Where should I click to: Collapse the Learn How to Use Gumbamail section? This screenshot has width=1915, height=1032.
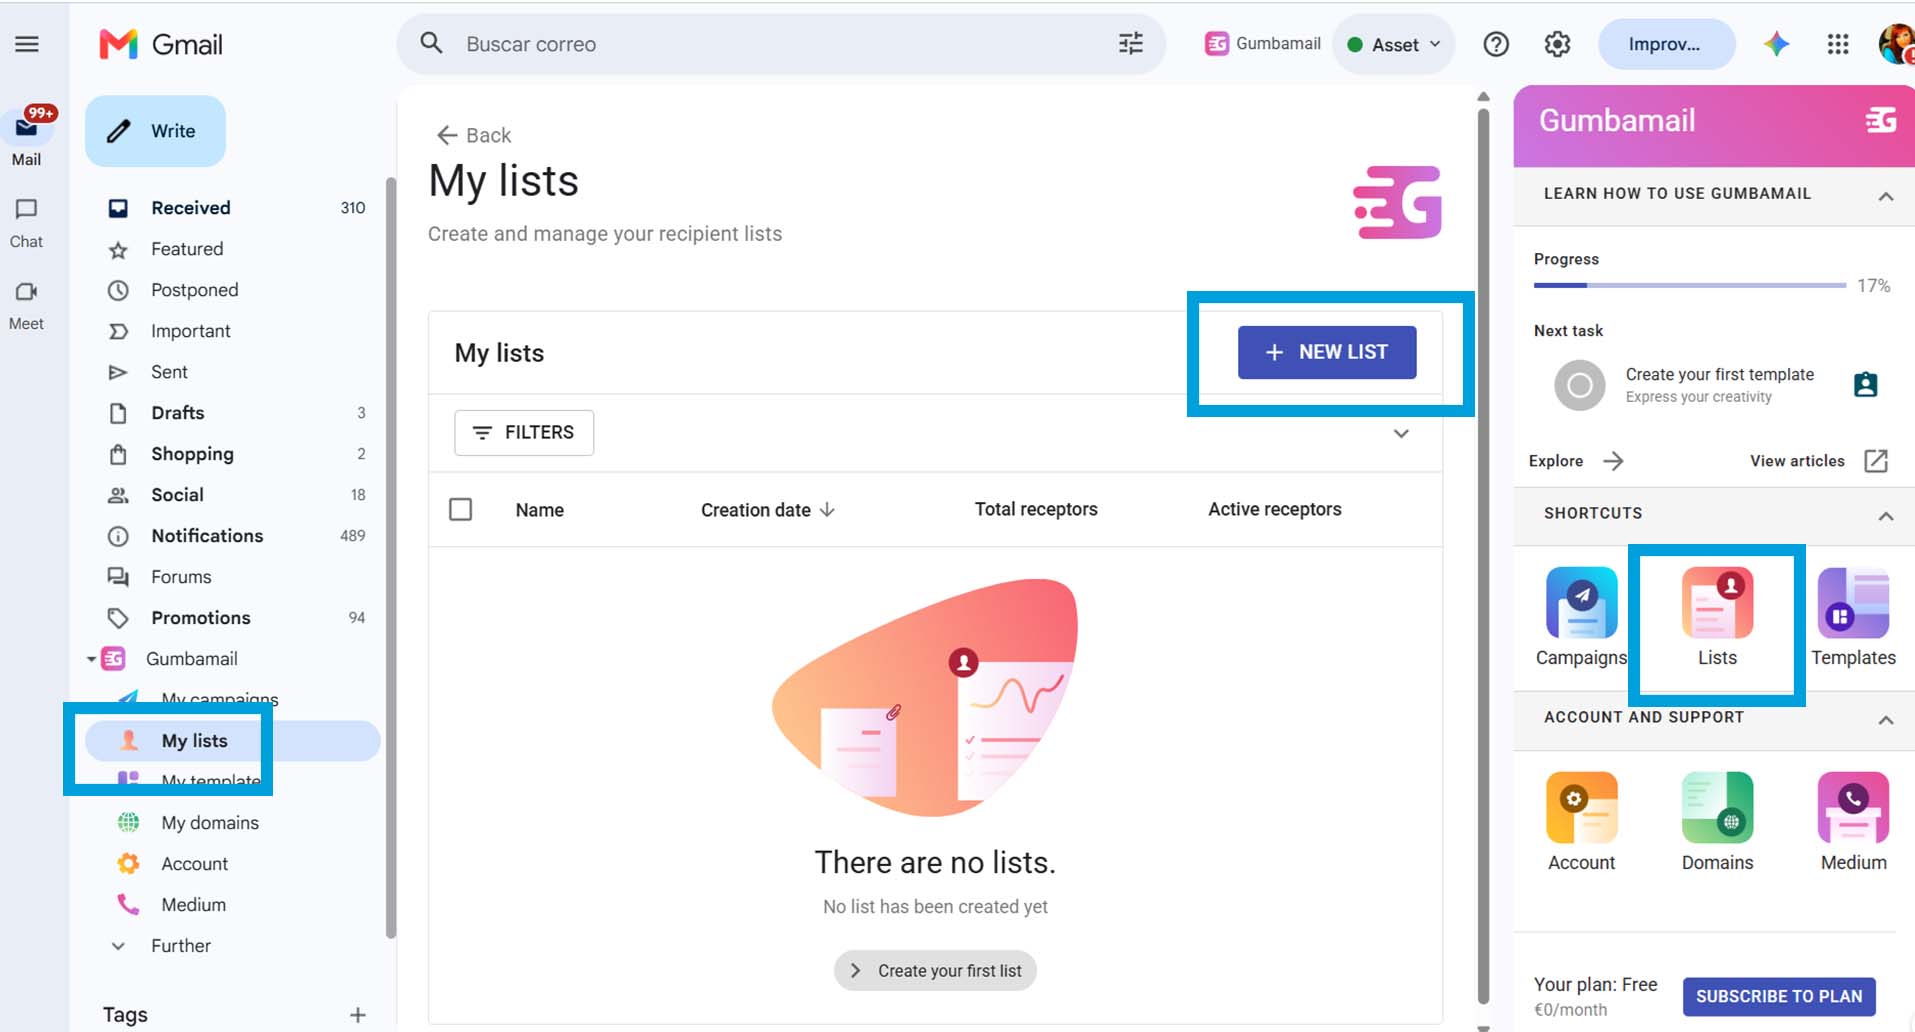pyautogui.click(x=1885, y=196)
